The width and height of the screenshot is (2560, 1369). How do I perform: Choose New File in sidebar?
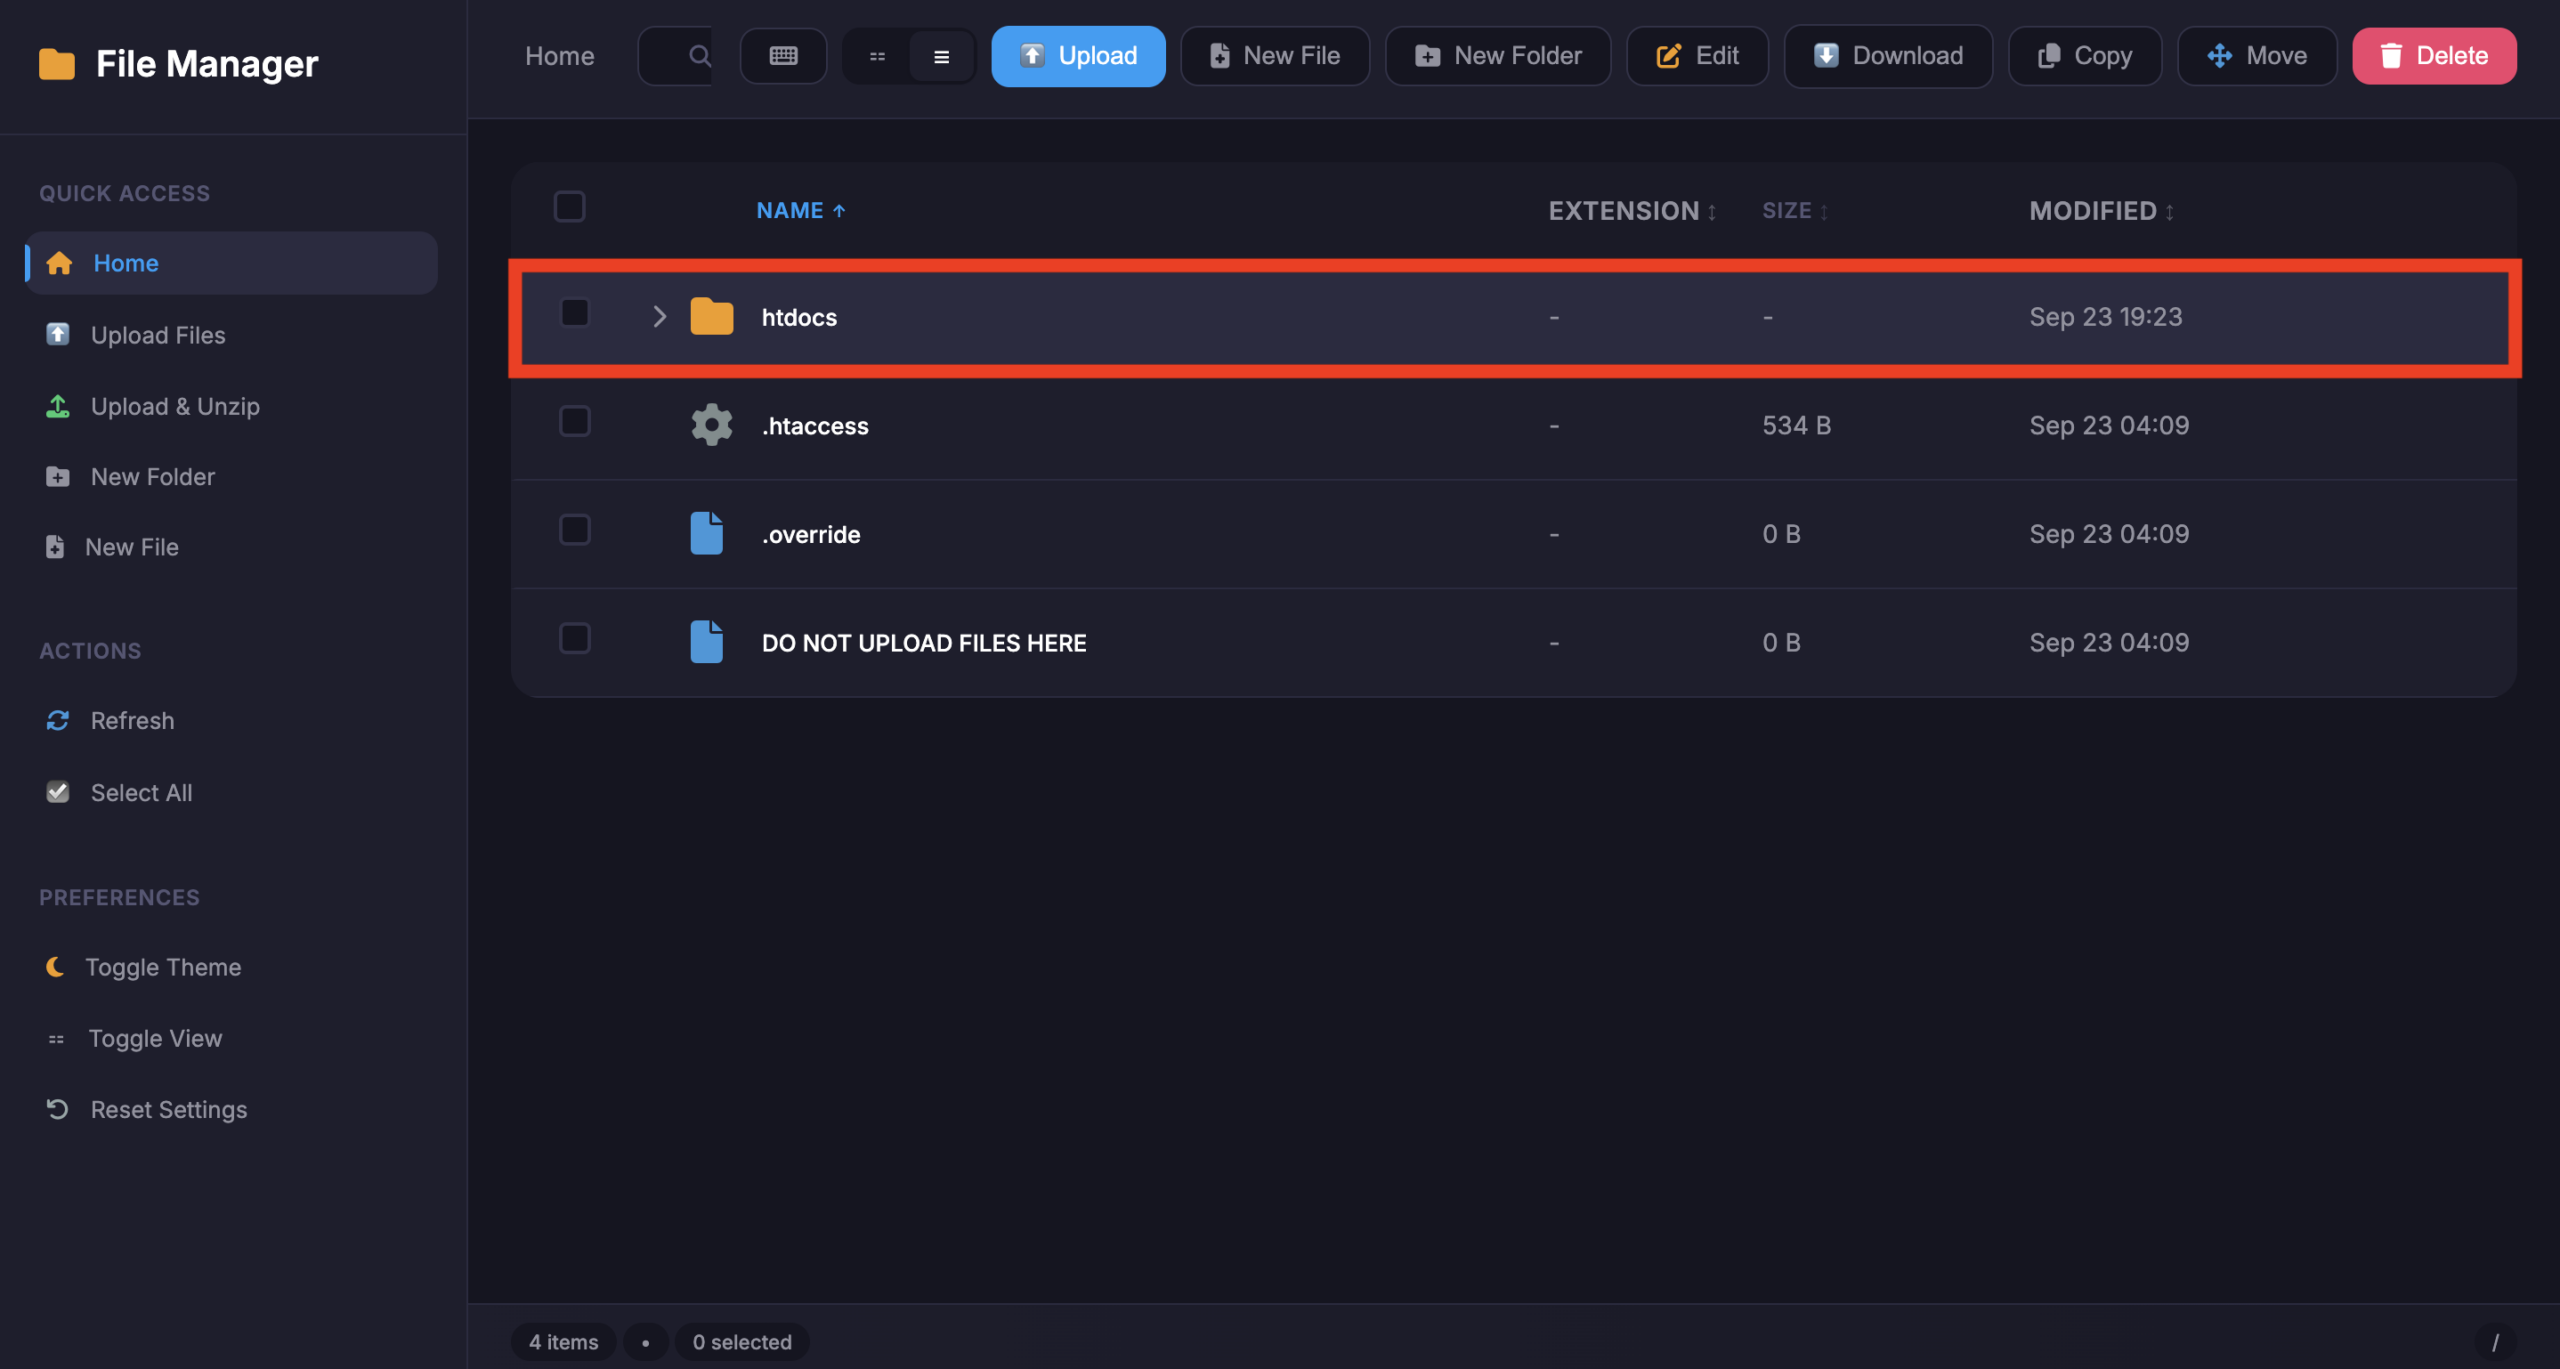(232, 547)
